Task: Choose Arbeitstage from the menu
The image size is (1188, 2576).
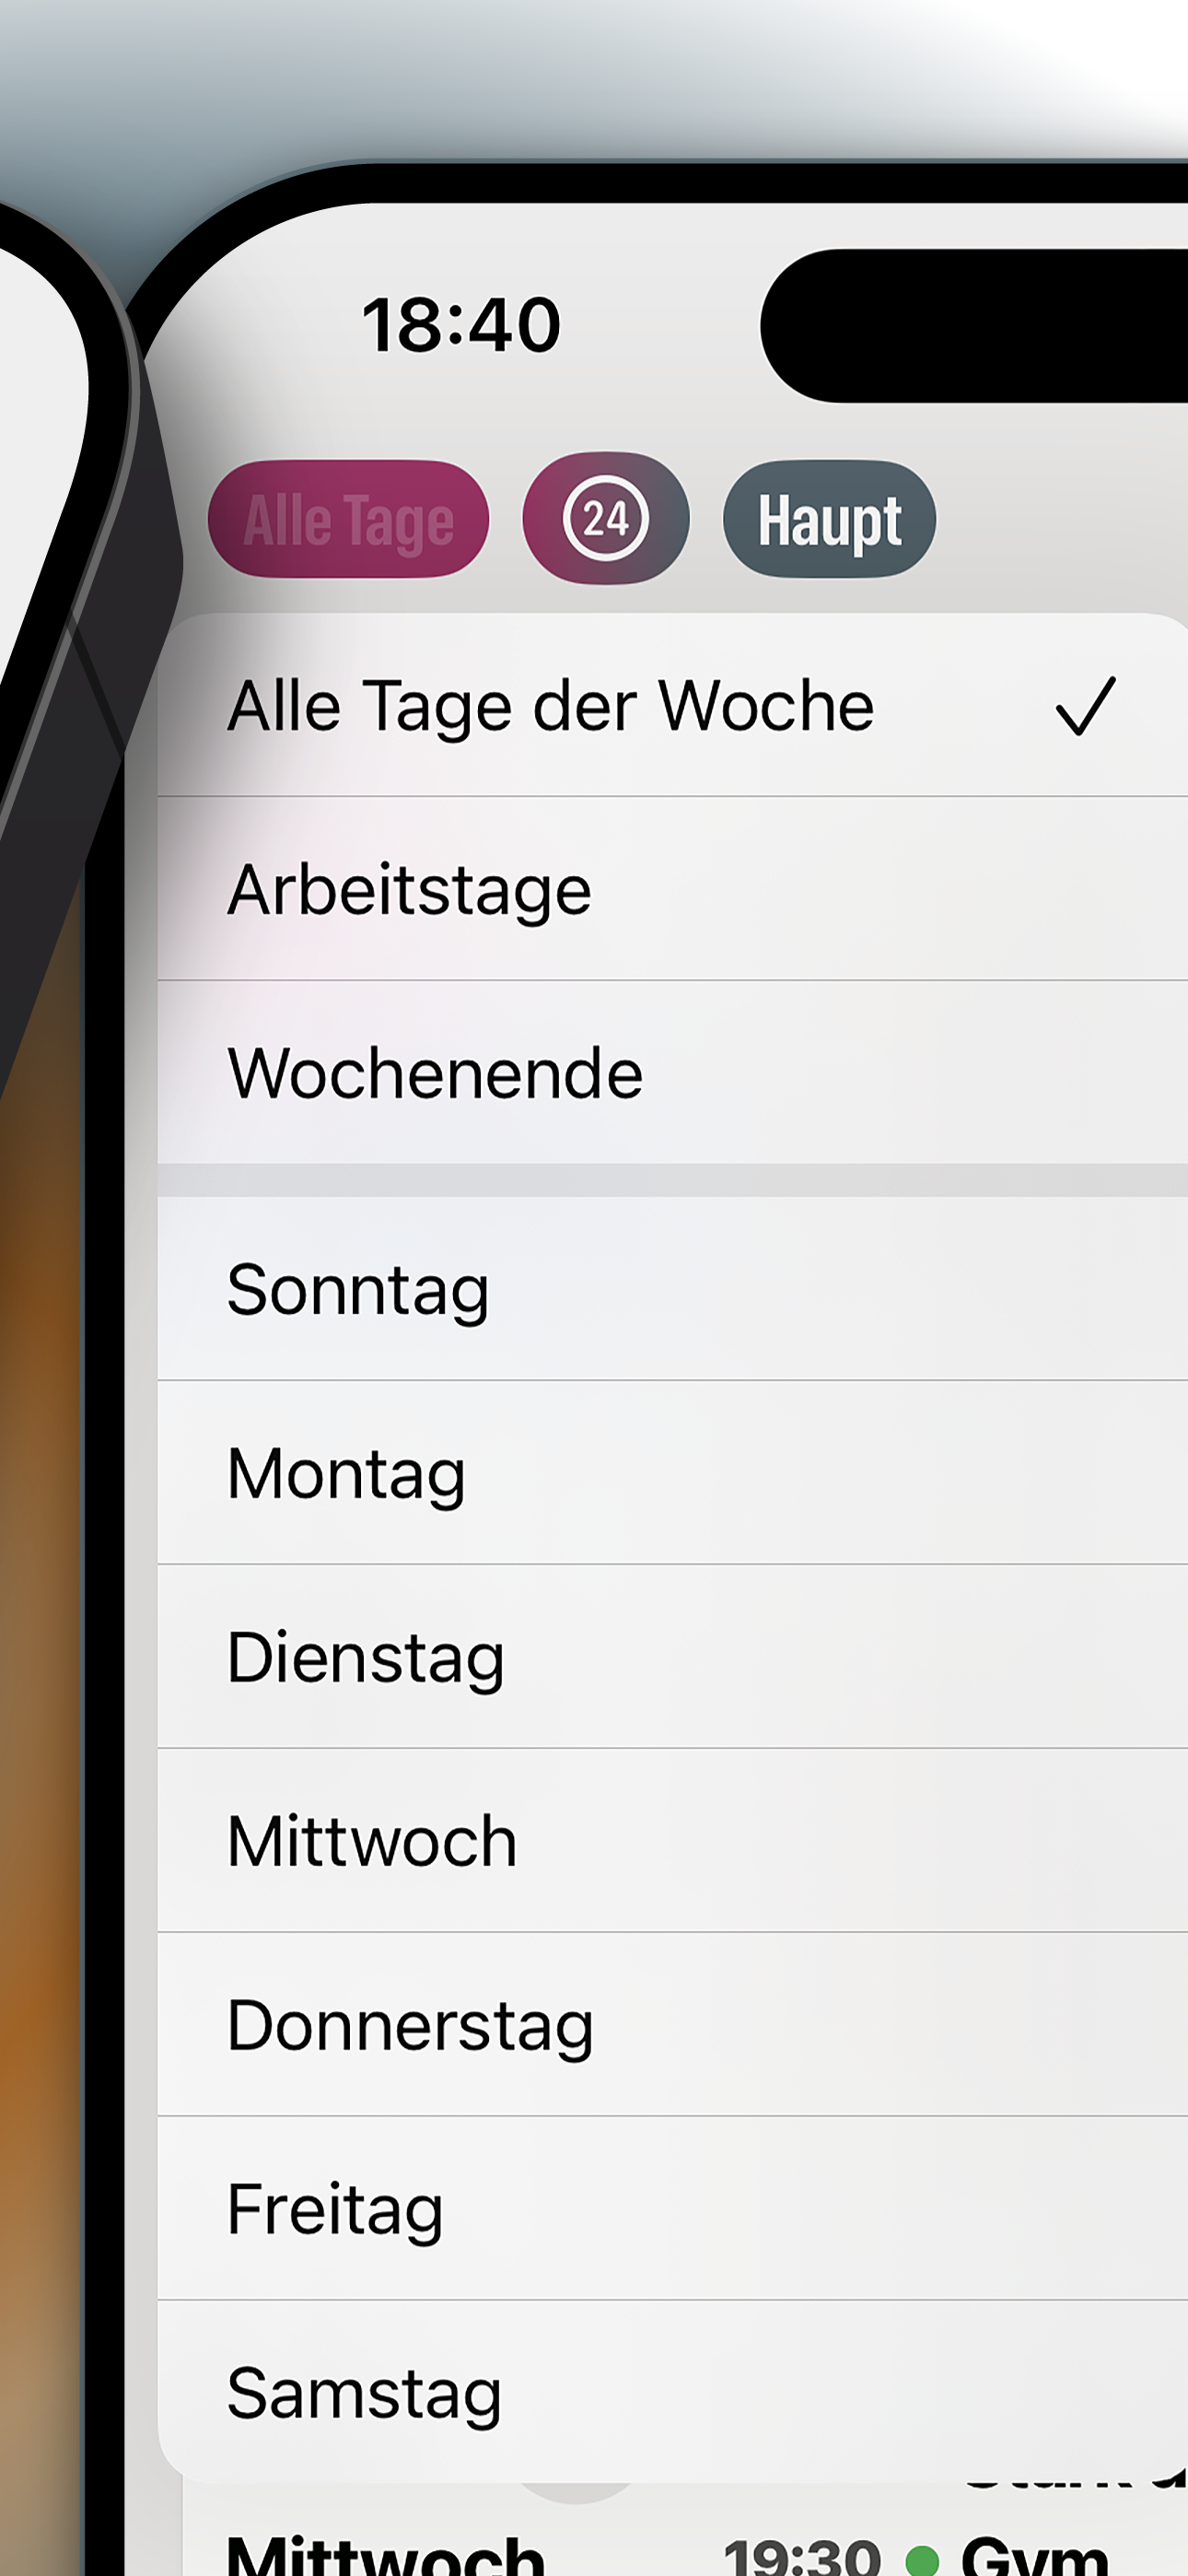Action: (672, 889)
